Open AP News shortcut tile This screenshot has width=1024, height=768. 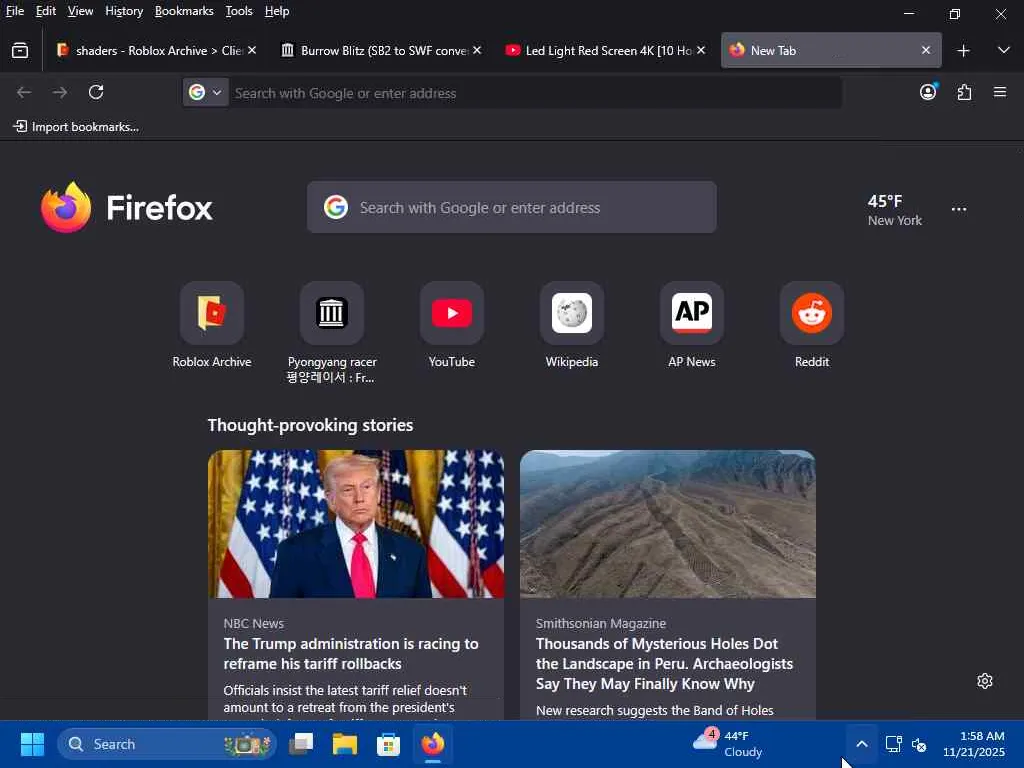692,313
